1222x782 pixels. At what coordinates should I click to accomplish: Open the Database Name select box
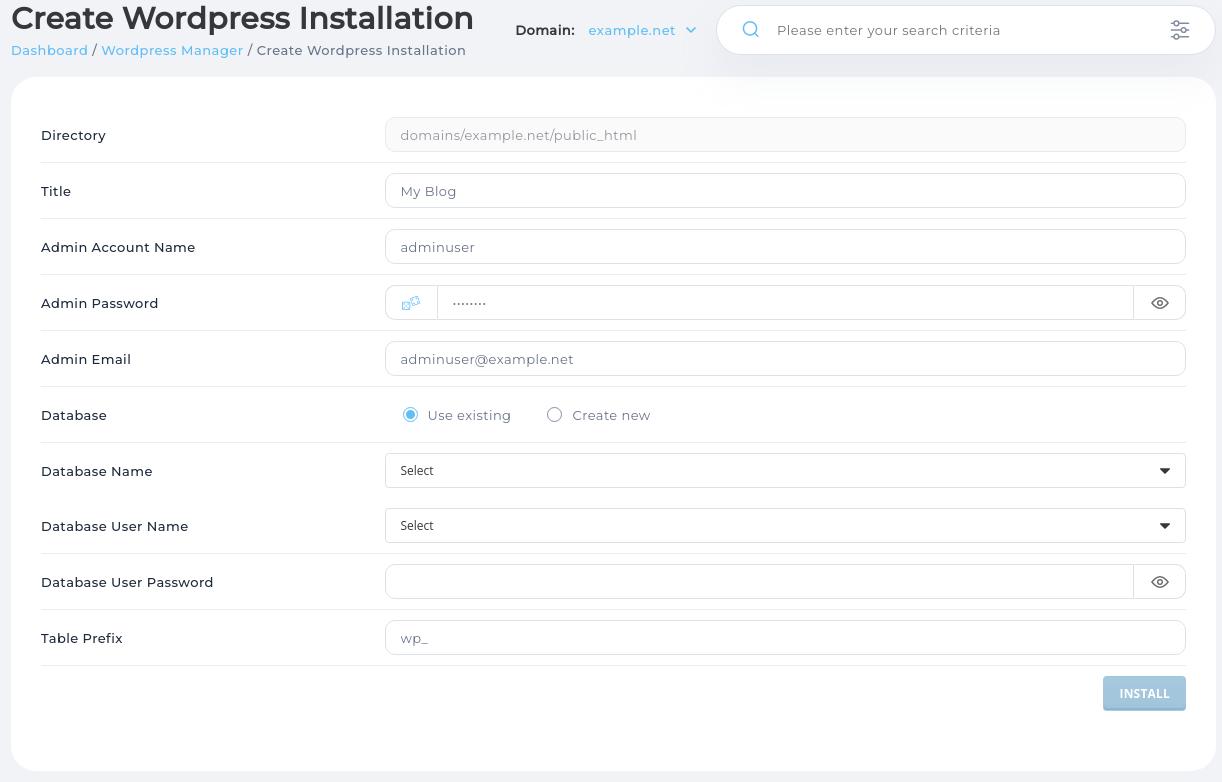click(x=785, y=470)
